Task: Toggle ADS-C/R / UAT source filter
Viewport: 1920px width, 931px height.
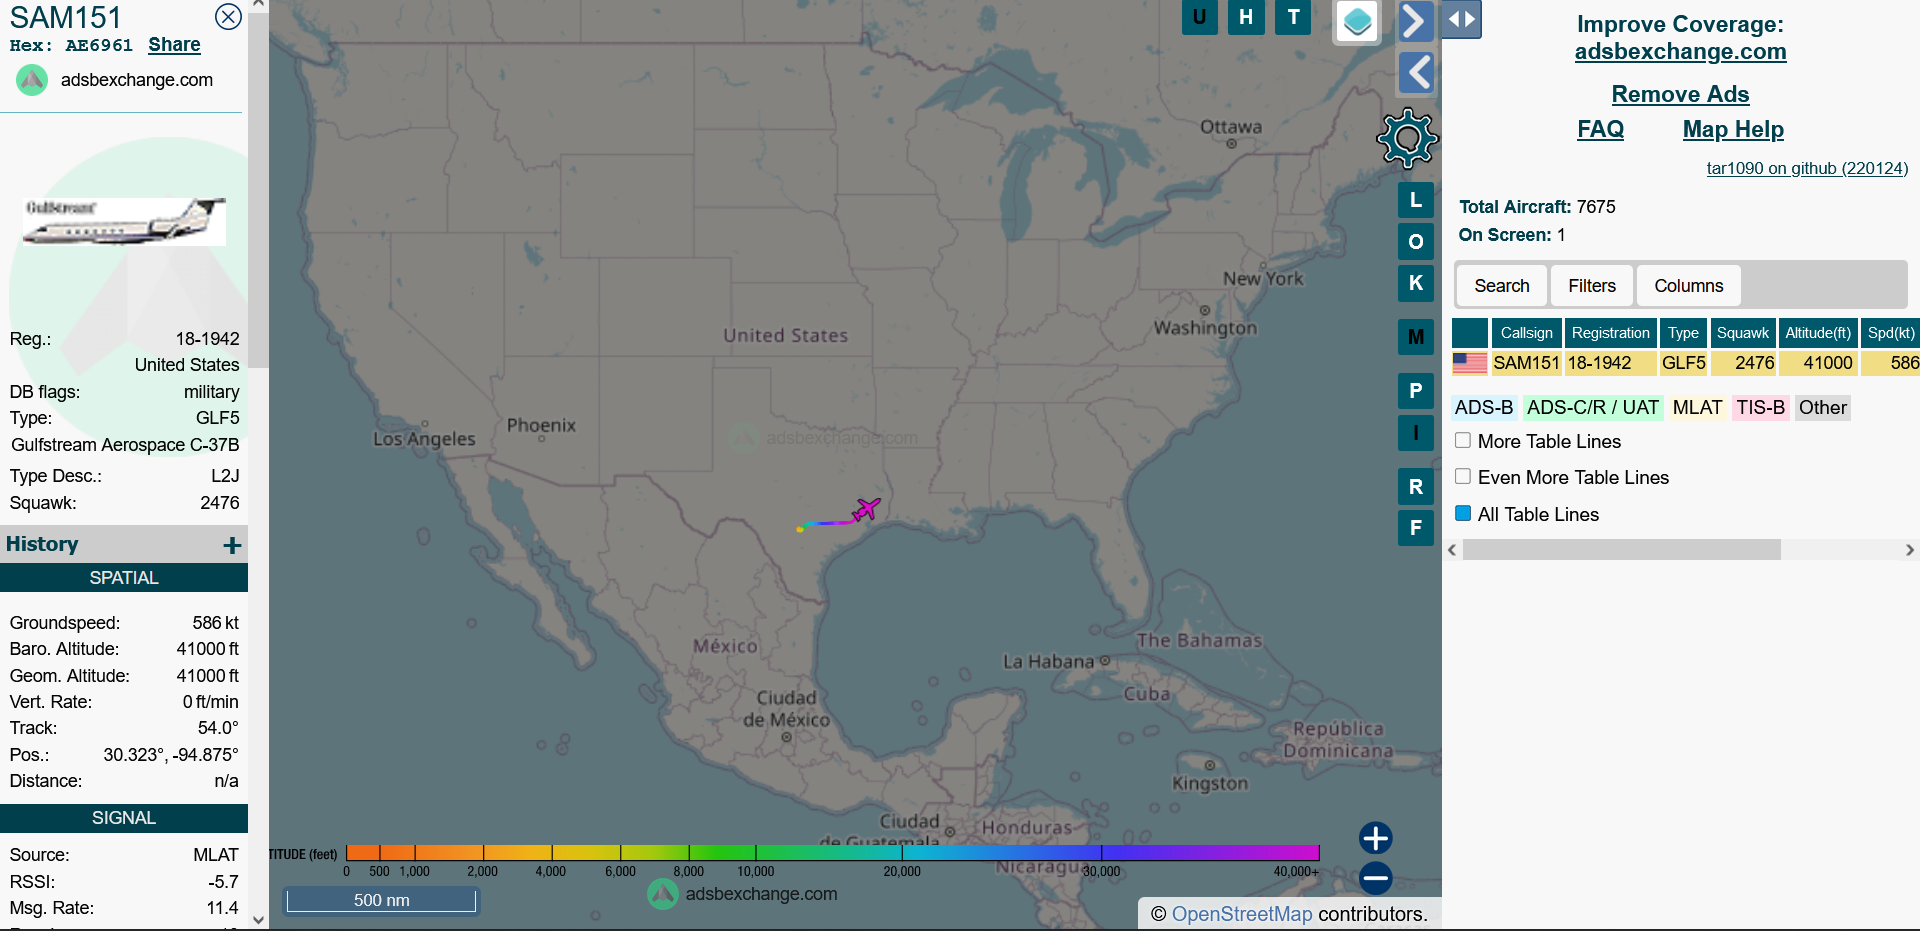Action: click(1592, 408)
